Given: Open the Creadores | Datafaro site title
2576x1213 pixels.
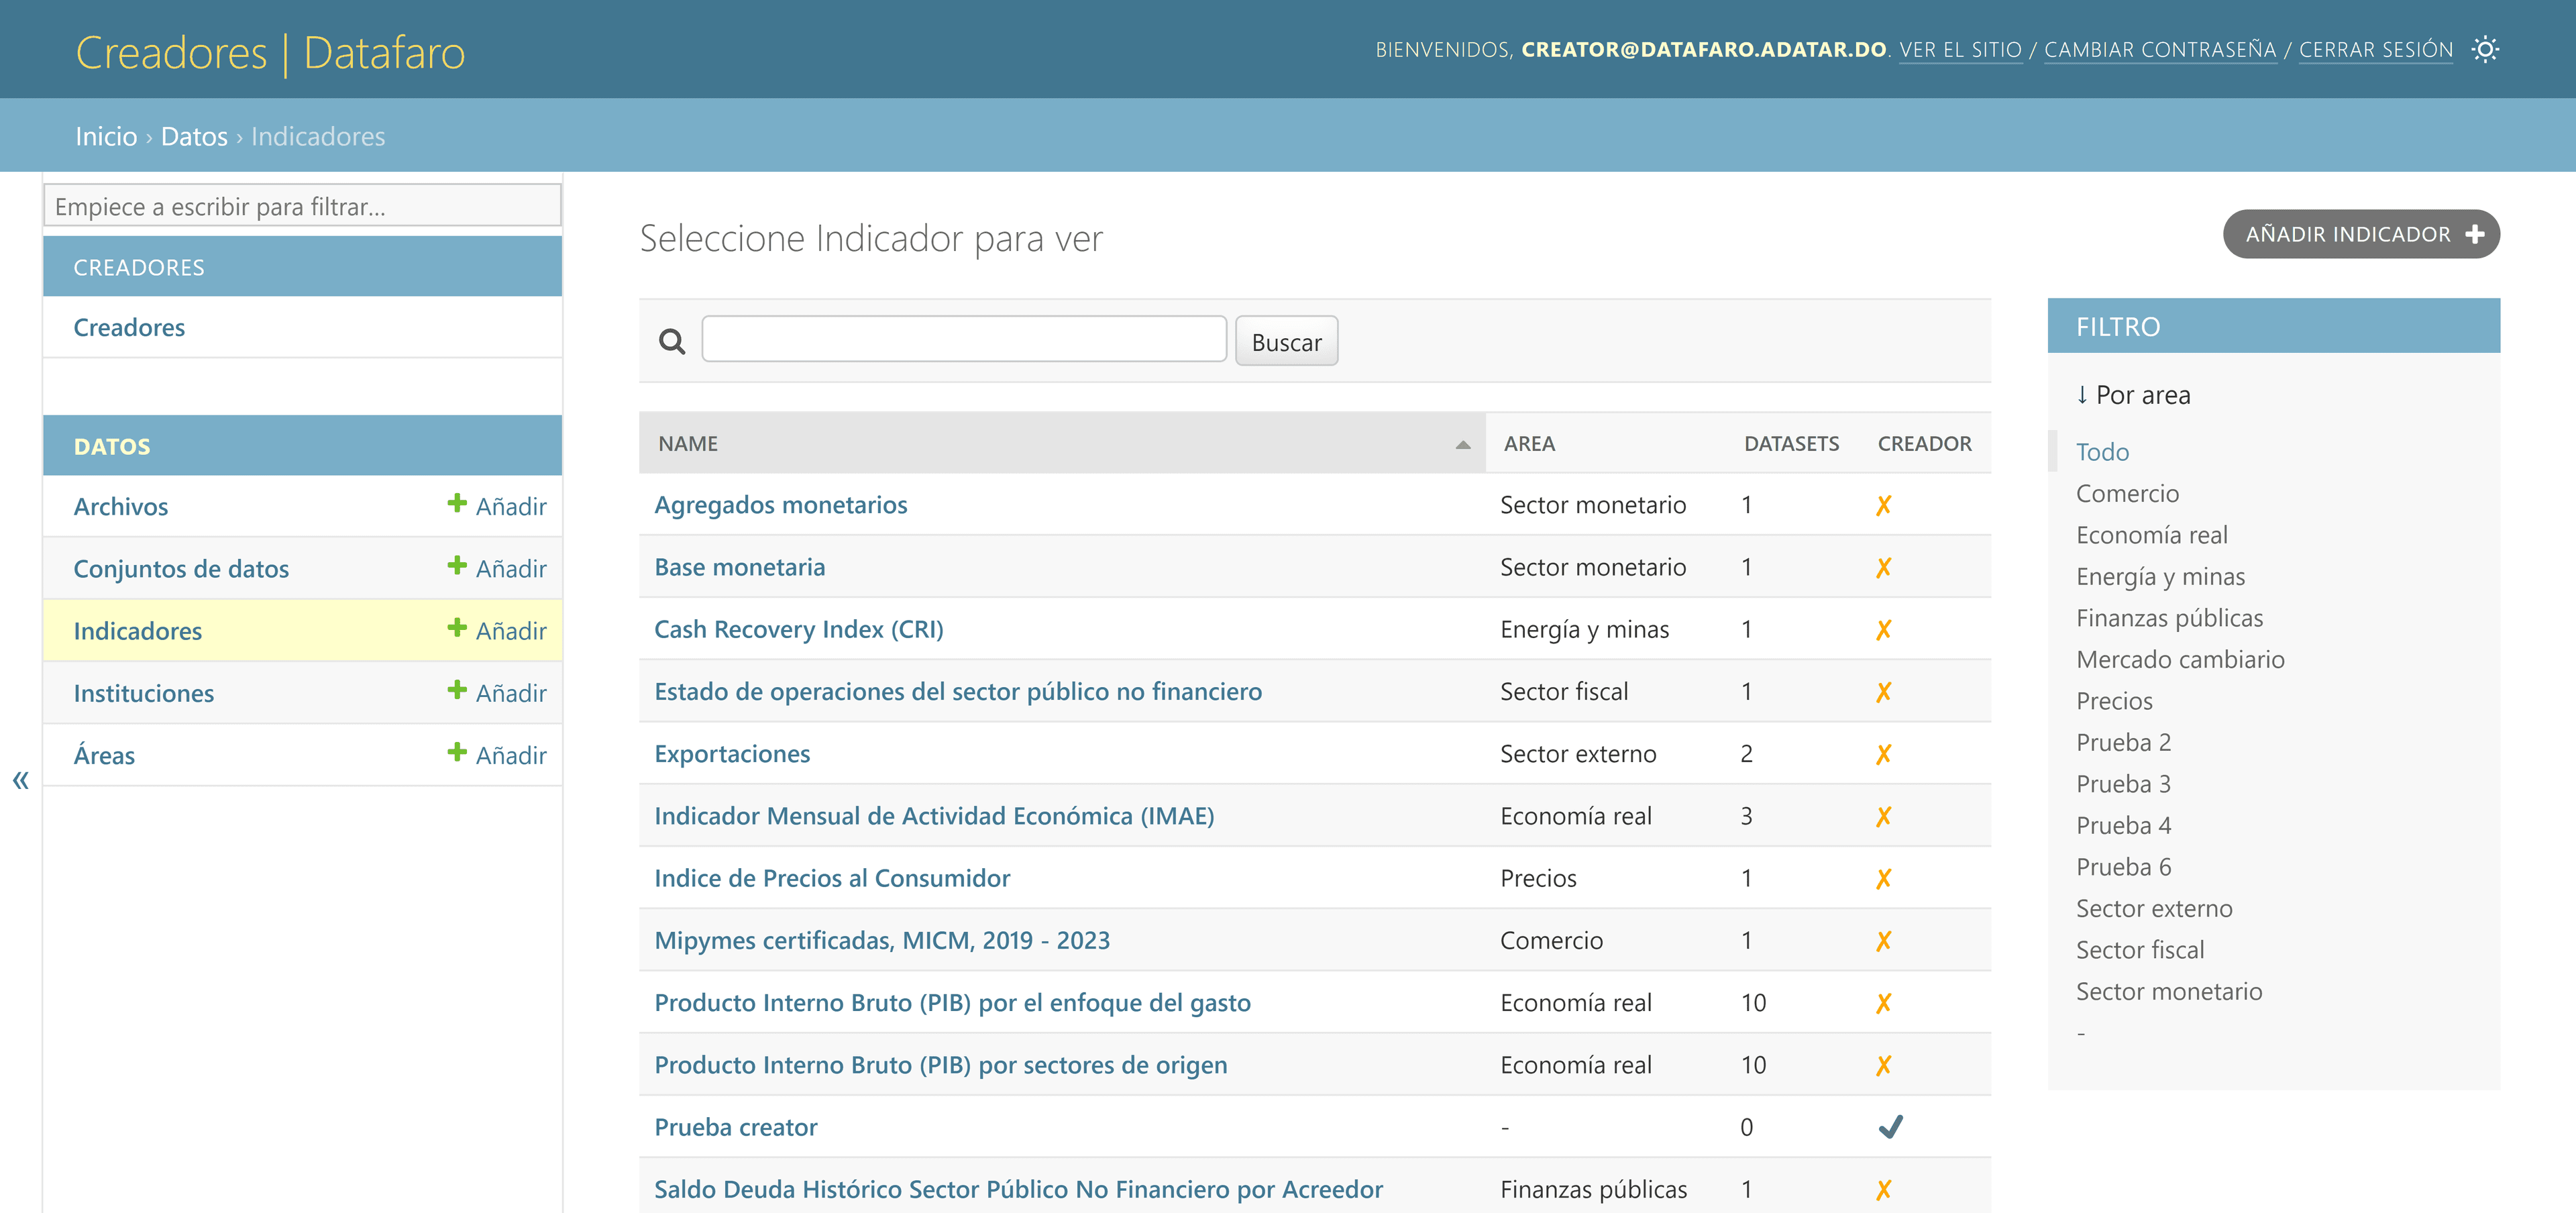Looking at the screenshot, I should click(270, 52).
